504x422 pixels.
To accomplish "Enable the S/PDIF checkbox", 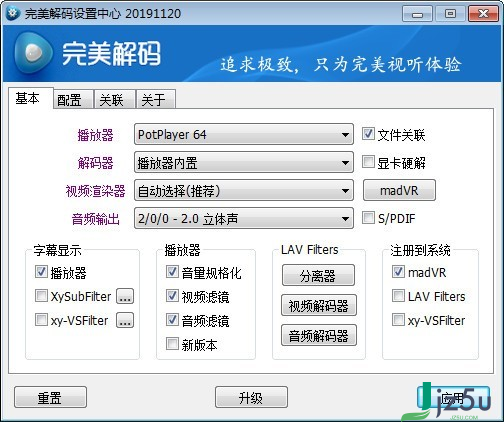I will (x=368, y=218).
